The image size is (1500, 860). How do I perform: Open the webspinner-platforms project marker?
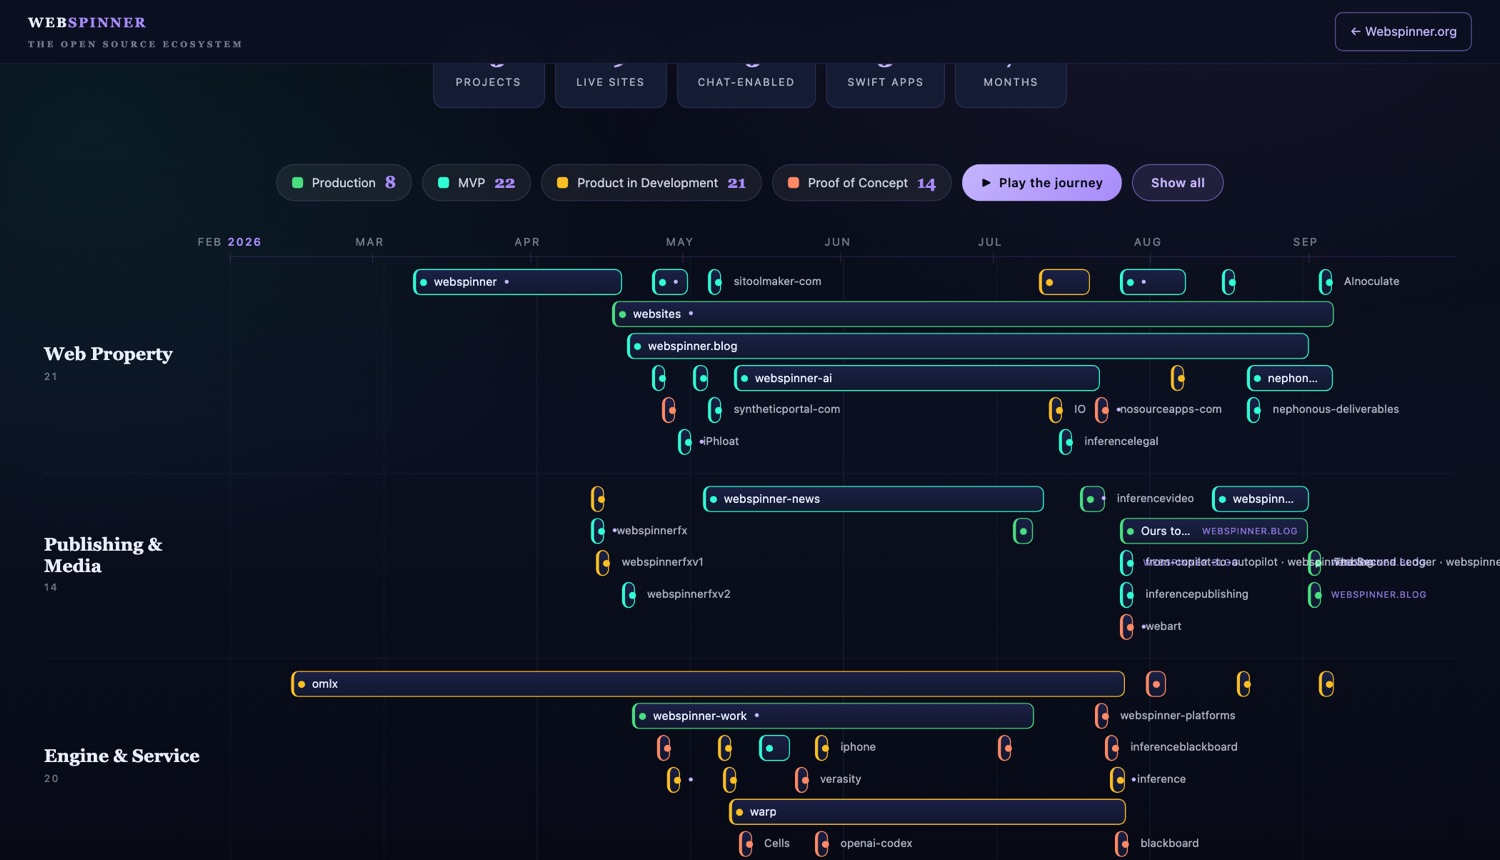pos(1102,716)
